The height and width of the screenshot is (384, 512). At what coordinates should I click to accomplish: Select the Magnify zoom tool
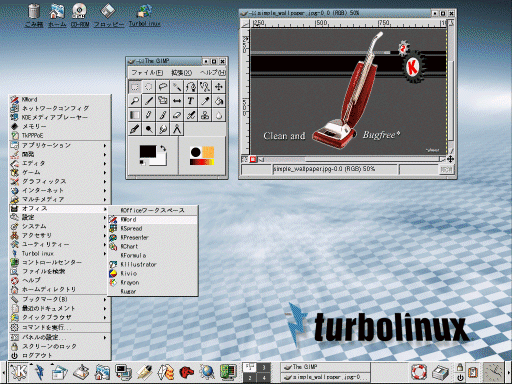point(135,101)
